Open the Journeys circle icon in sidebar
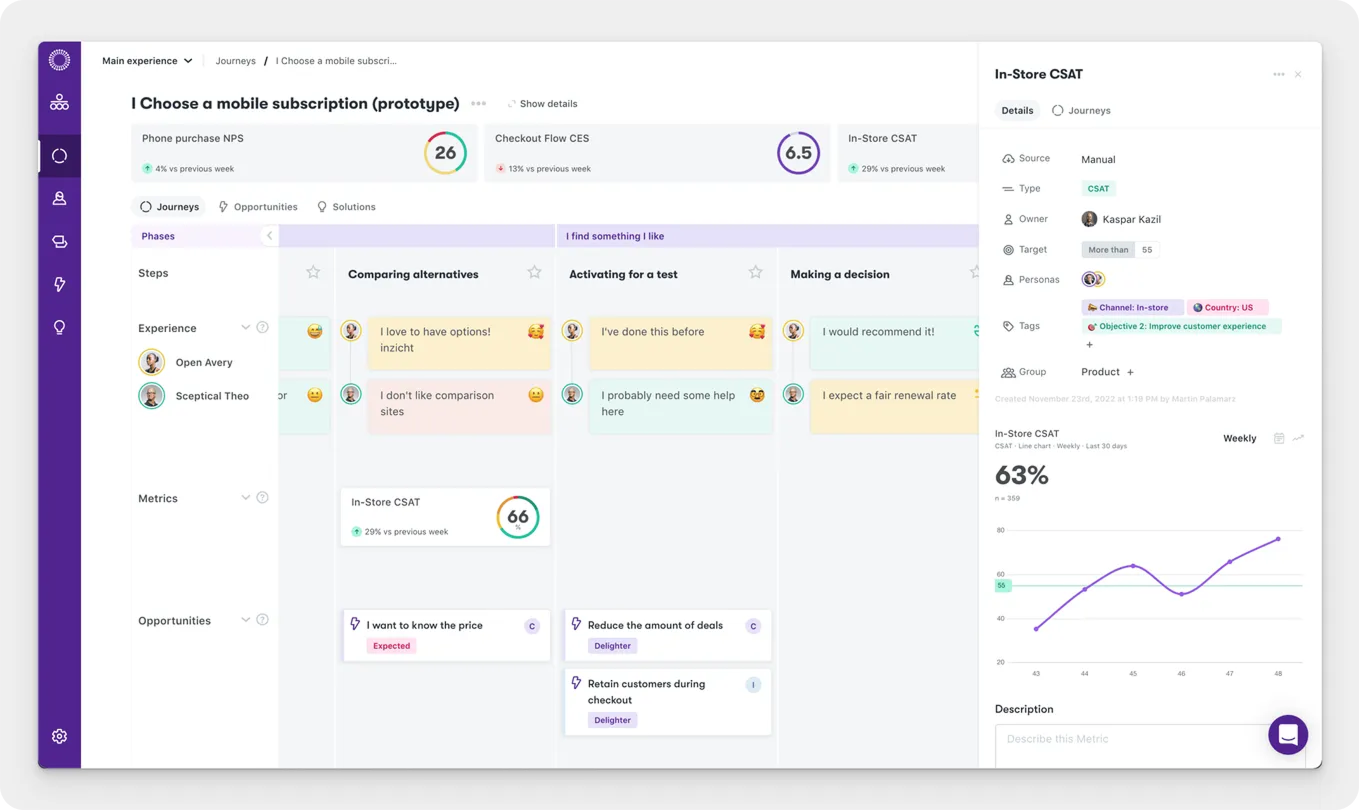This screenshot has height=810, width=1359. 59,156
